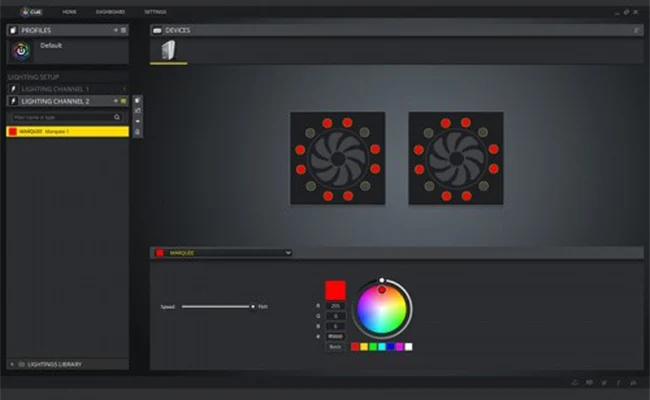
Task: Select Lighting Channel 1
Action: (68, 89)
